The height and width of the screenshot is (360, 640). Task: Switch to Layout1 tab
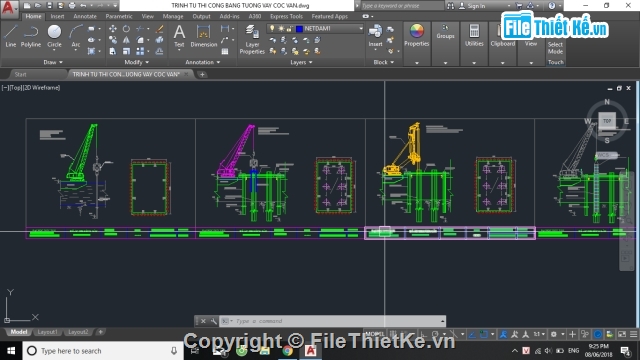(x=47, y=332)
